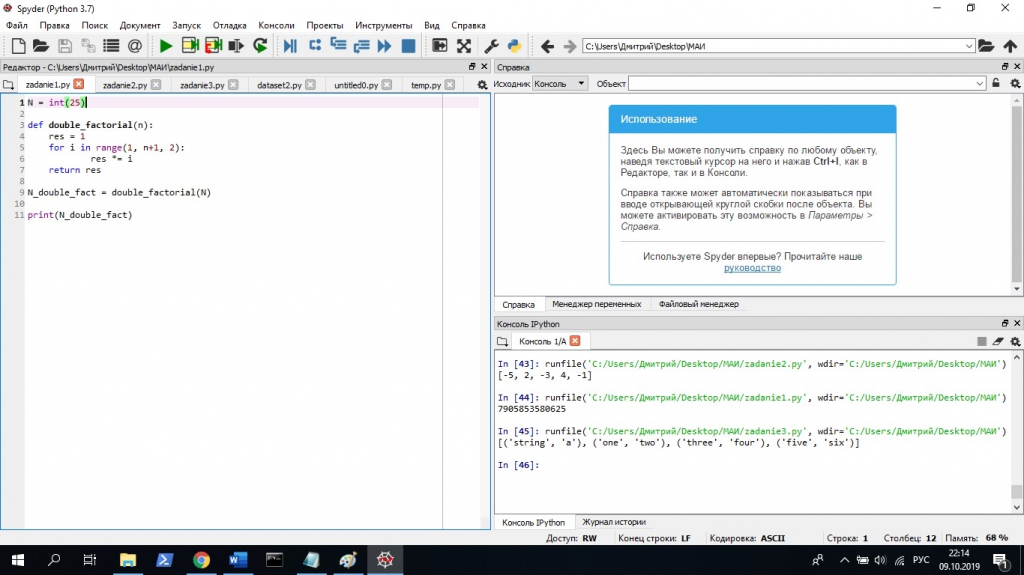
Task: Create a new file with toolbar icon
Action: point(18,46)
